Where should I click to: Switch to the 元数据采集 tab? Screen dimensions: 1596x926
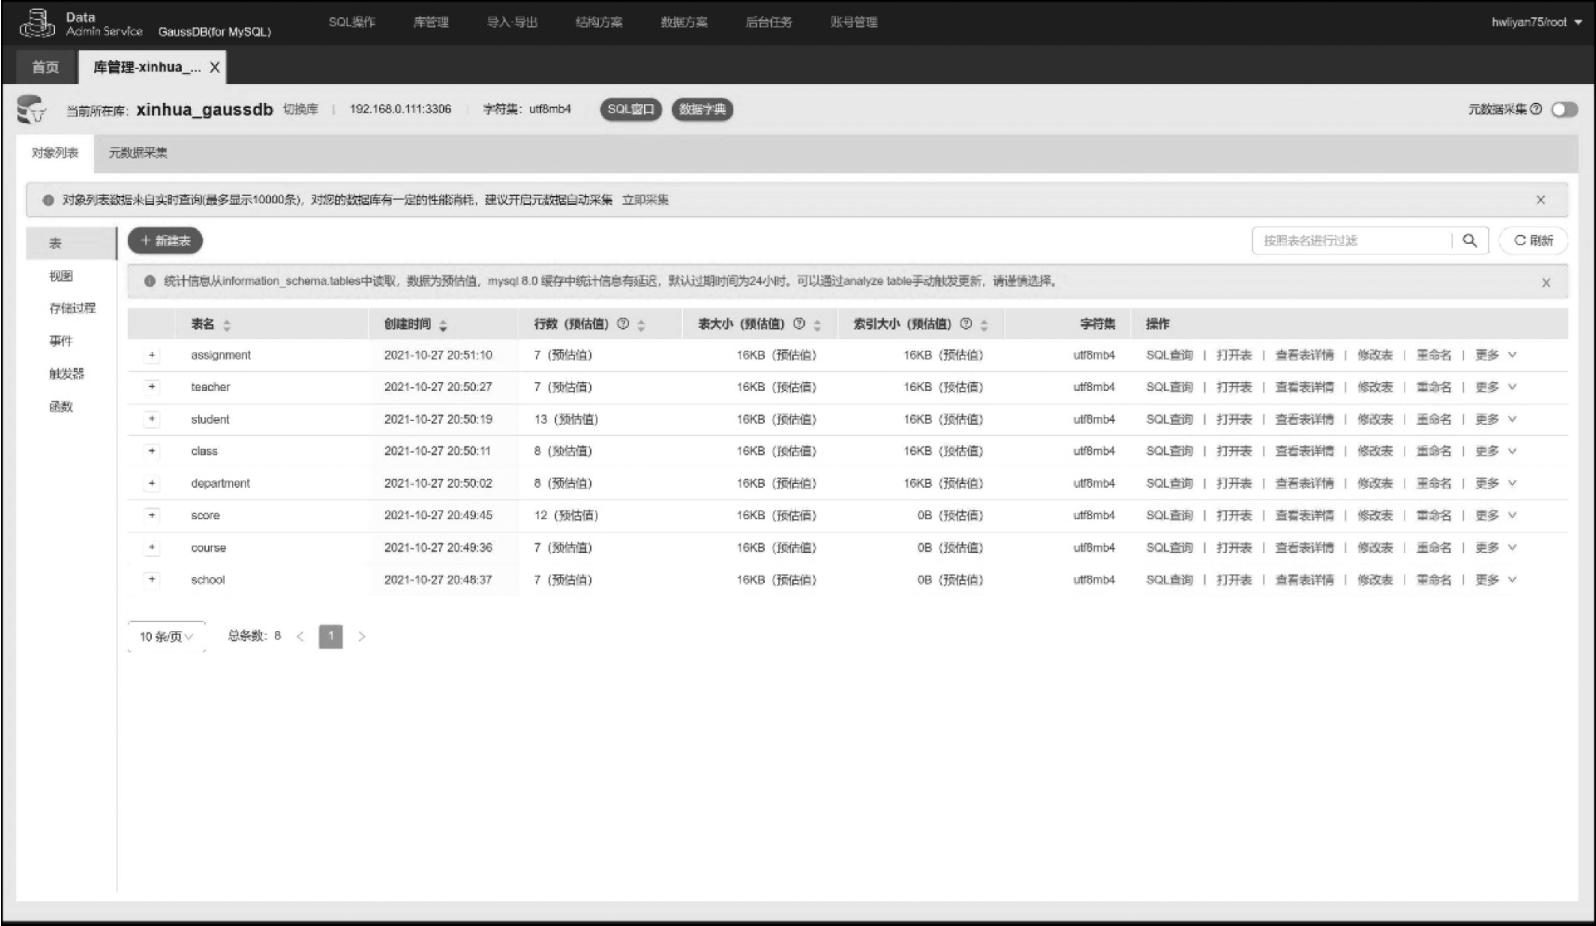[x=138, y=153]
